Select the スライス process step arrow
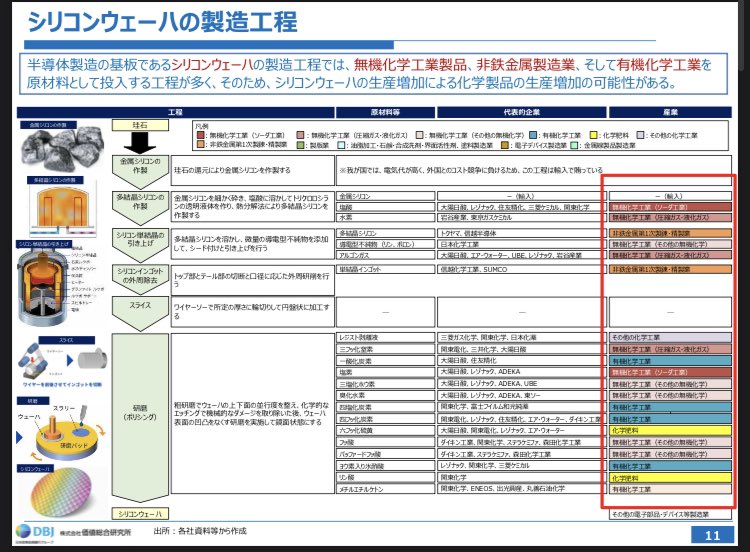 pyautogui.click(x=140, y=312)
